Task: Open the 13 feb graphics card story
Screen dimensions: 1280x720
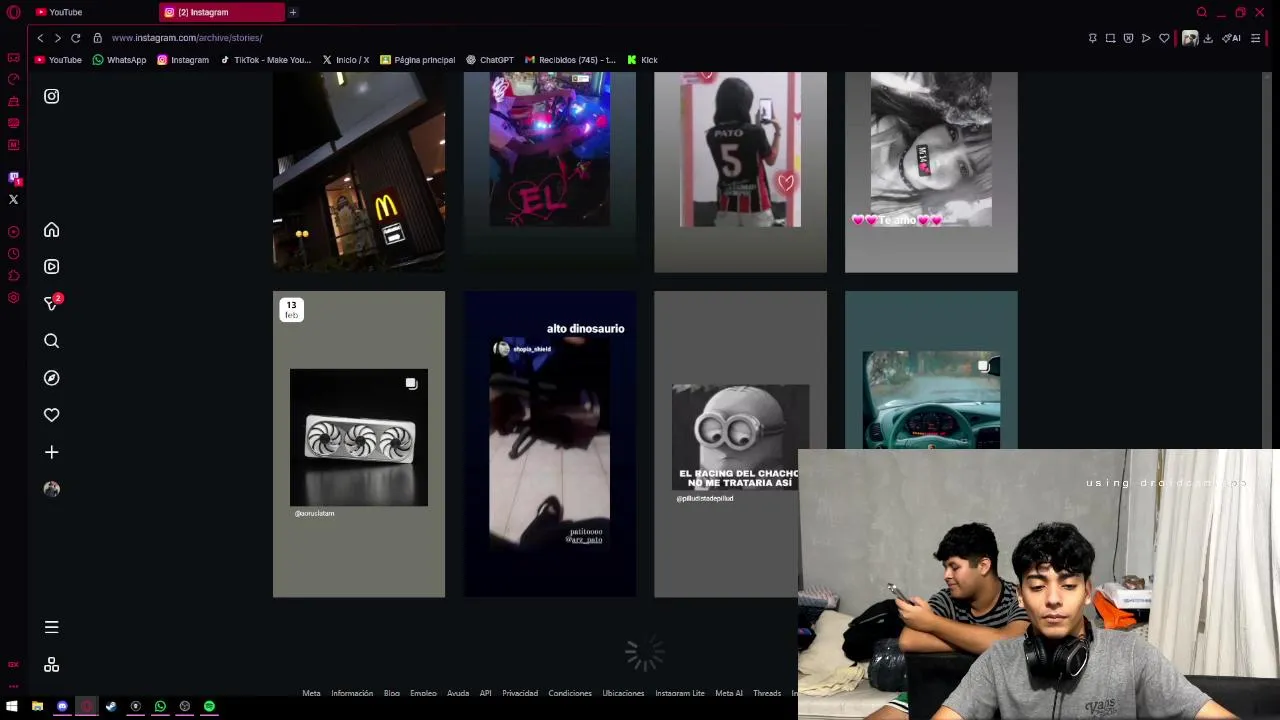Action: (x=359, y=444)
